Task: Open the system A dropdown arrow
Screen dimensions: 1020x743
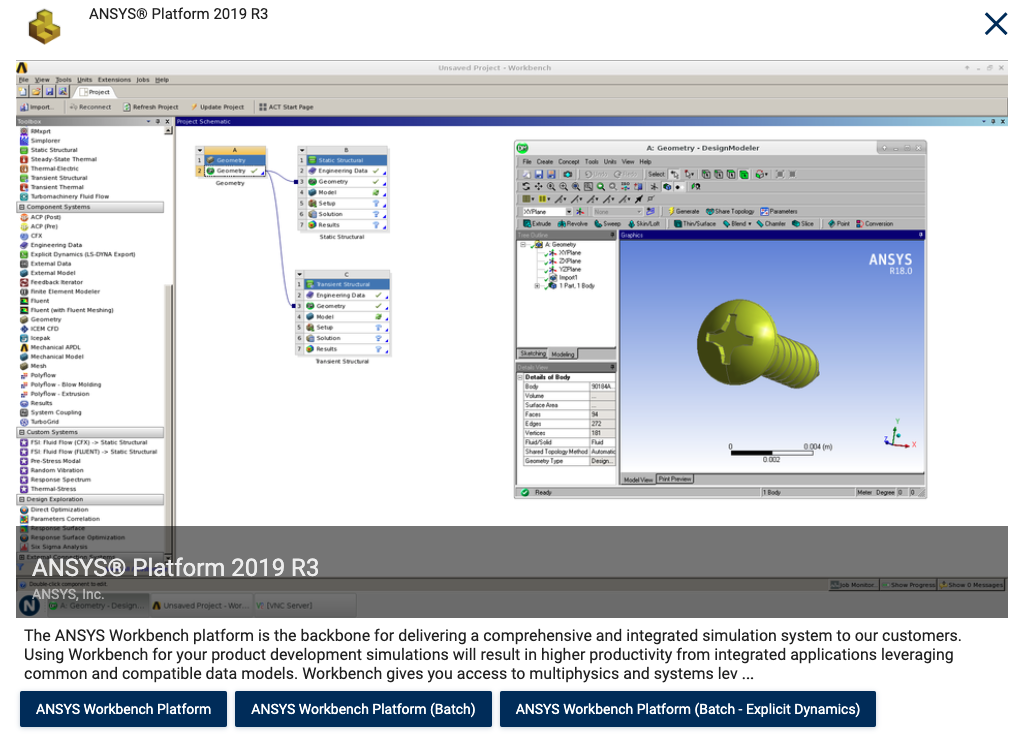Action: tap(200, 150)
